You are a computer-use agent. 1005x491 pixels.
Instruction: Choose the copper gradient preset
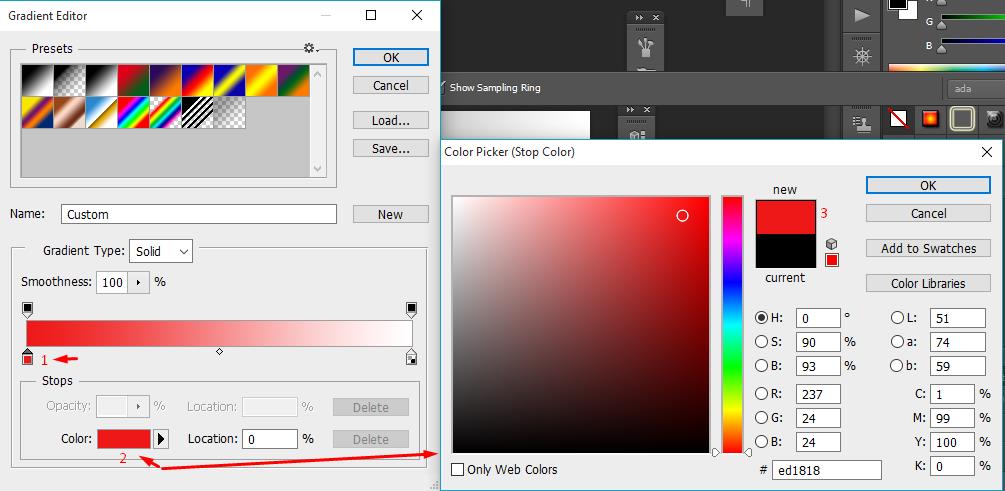(x=69, y=112)
